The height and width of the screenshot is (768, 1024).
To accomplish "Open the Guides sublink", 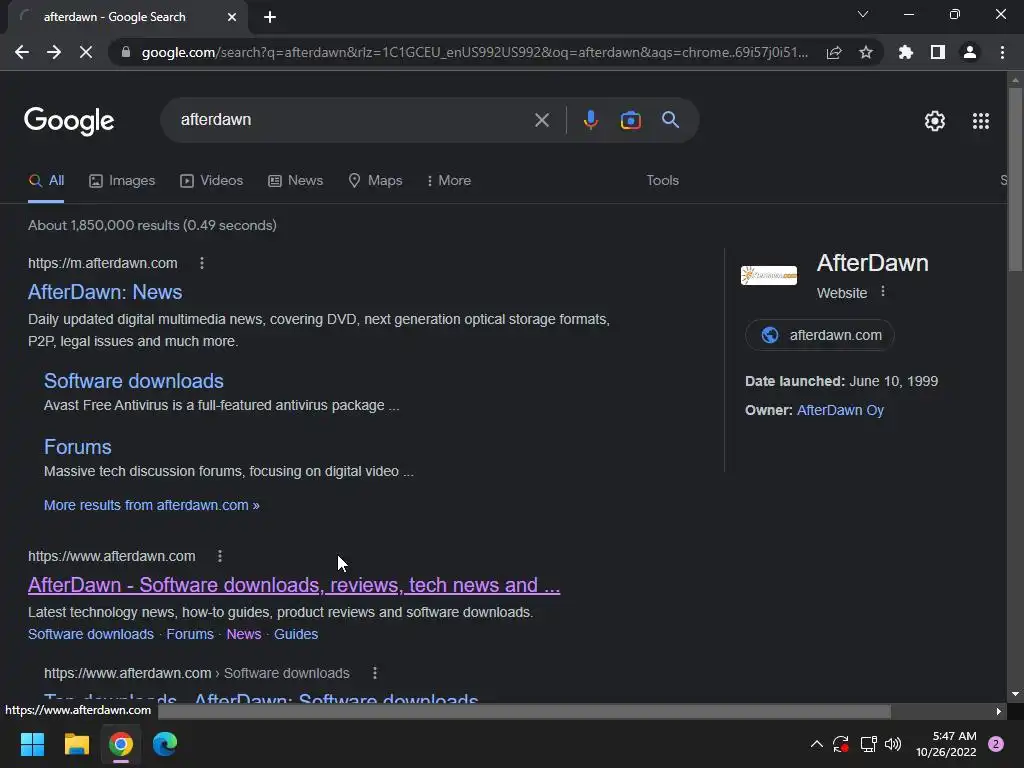I will point(296,634).
